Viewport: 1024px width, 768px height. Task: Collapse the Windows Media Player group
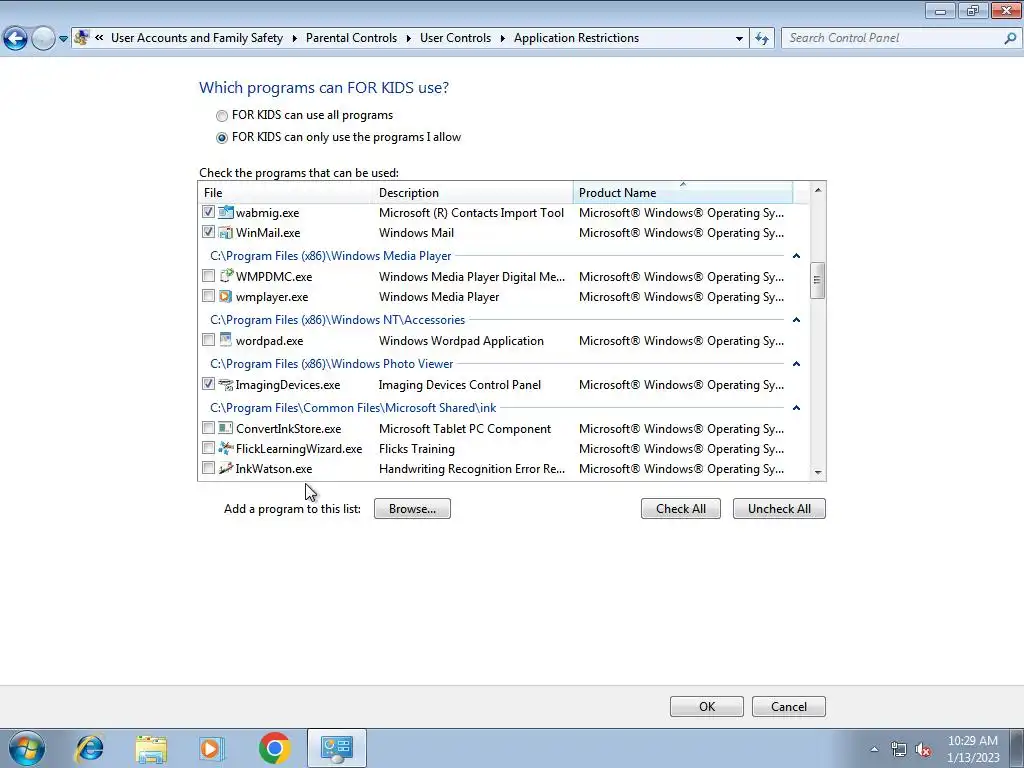click(796, 256)
